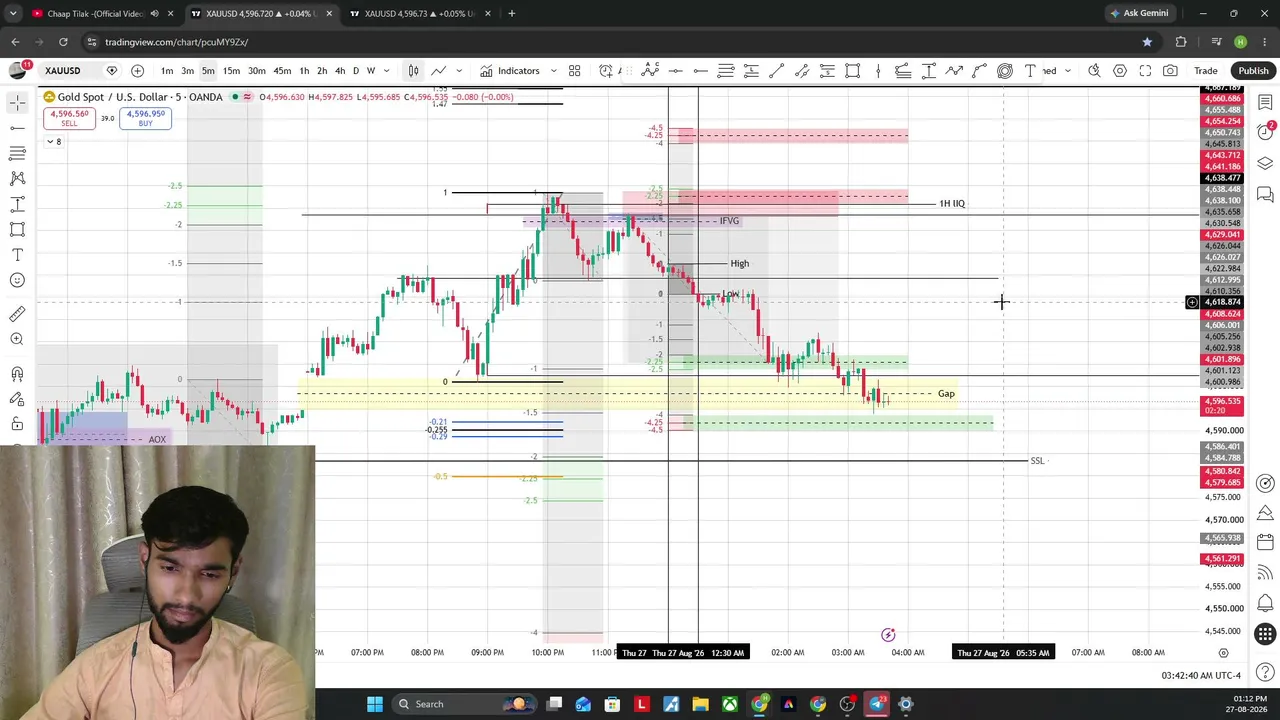Switch to the 30m timeframe

click(257, 71)
